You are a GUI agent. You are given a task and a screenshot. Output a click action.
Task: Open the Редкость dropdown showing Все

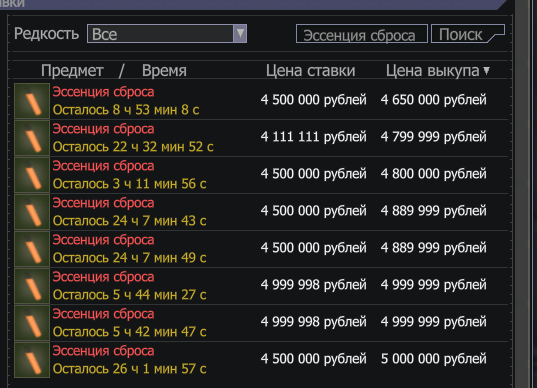pyautogui.click(x=167, y=34)
